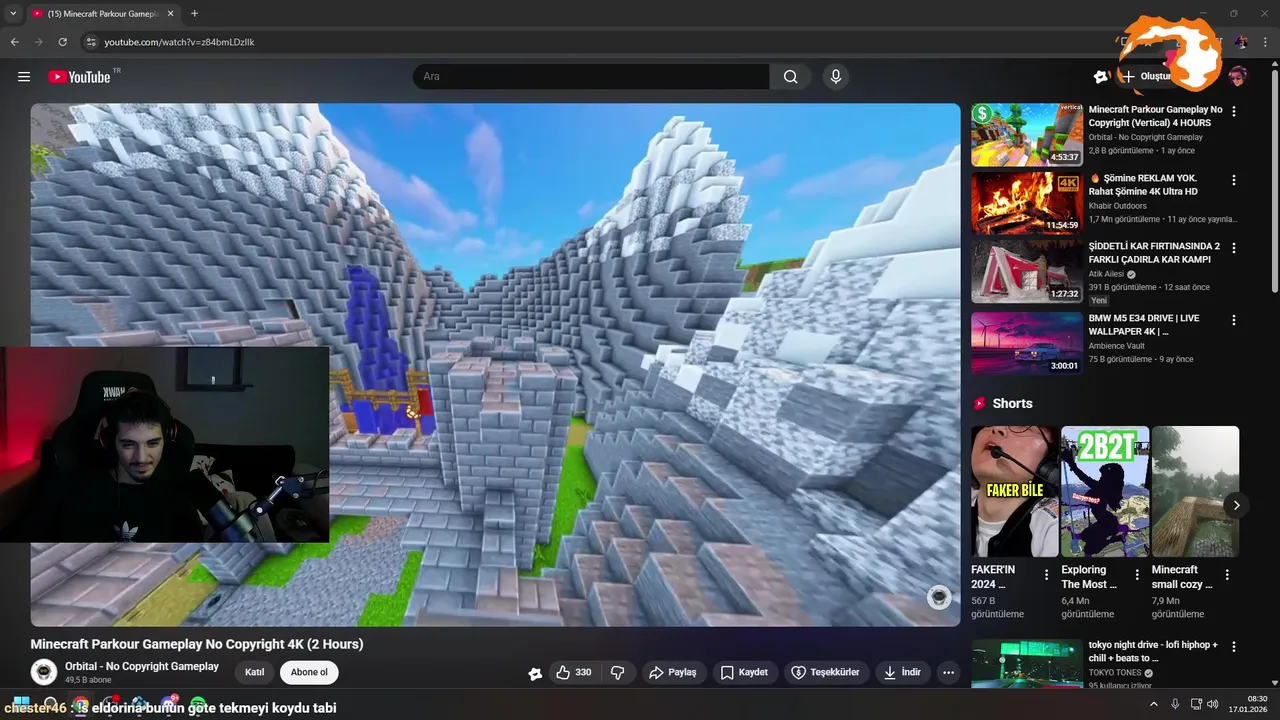Open Minecraft Parkour Vertical 4 HOURS thumbnail
Screen dimensions: 1280x720
click(x=1027, y=135)
